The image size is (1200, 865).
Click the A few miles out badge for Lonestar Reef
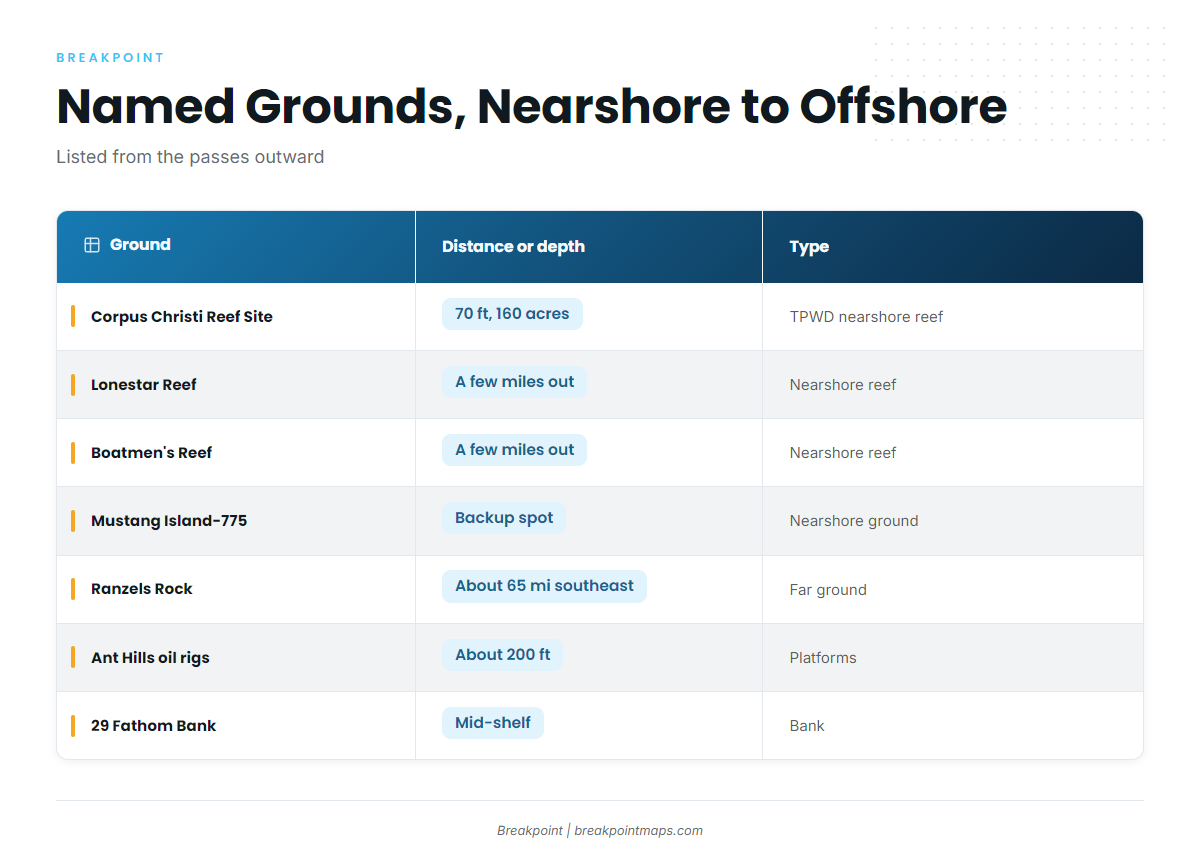click(514, 382)
